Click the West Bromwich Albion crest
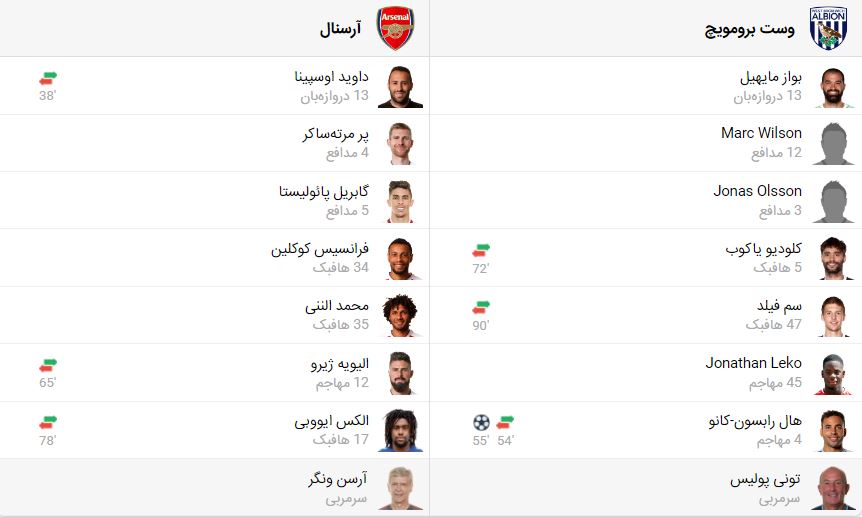Image resolution: width=862 pixels, height=517 pixels. [x=828, y=28]
